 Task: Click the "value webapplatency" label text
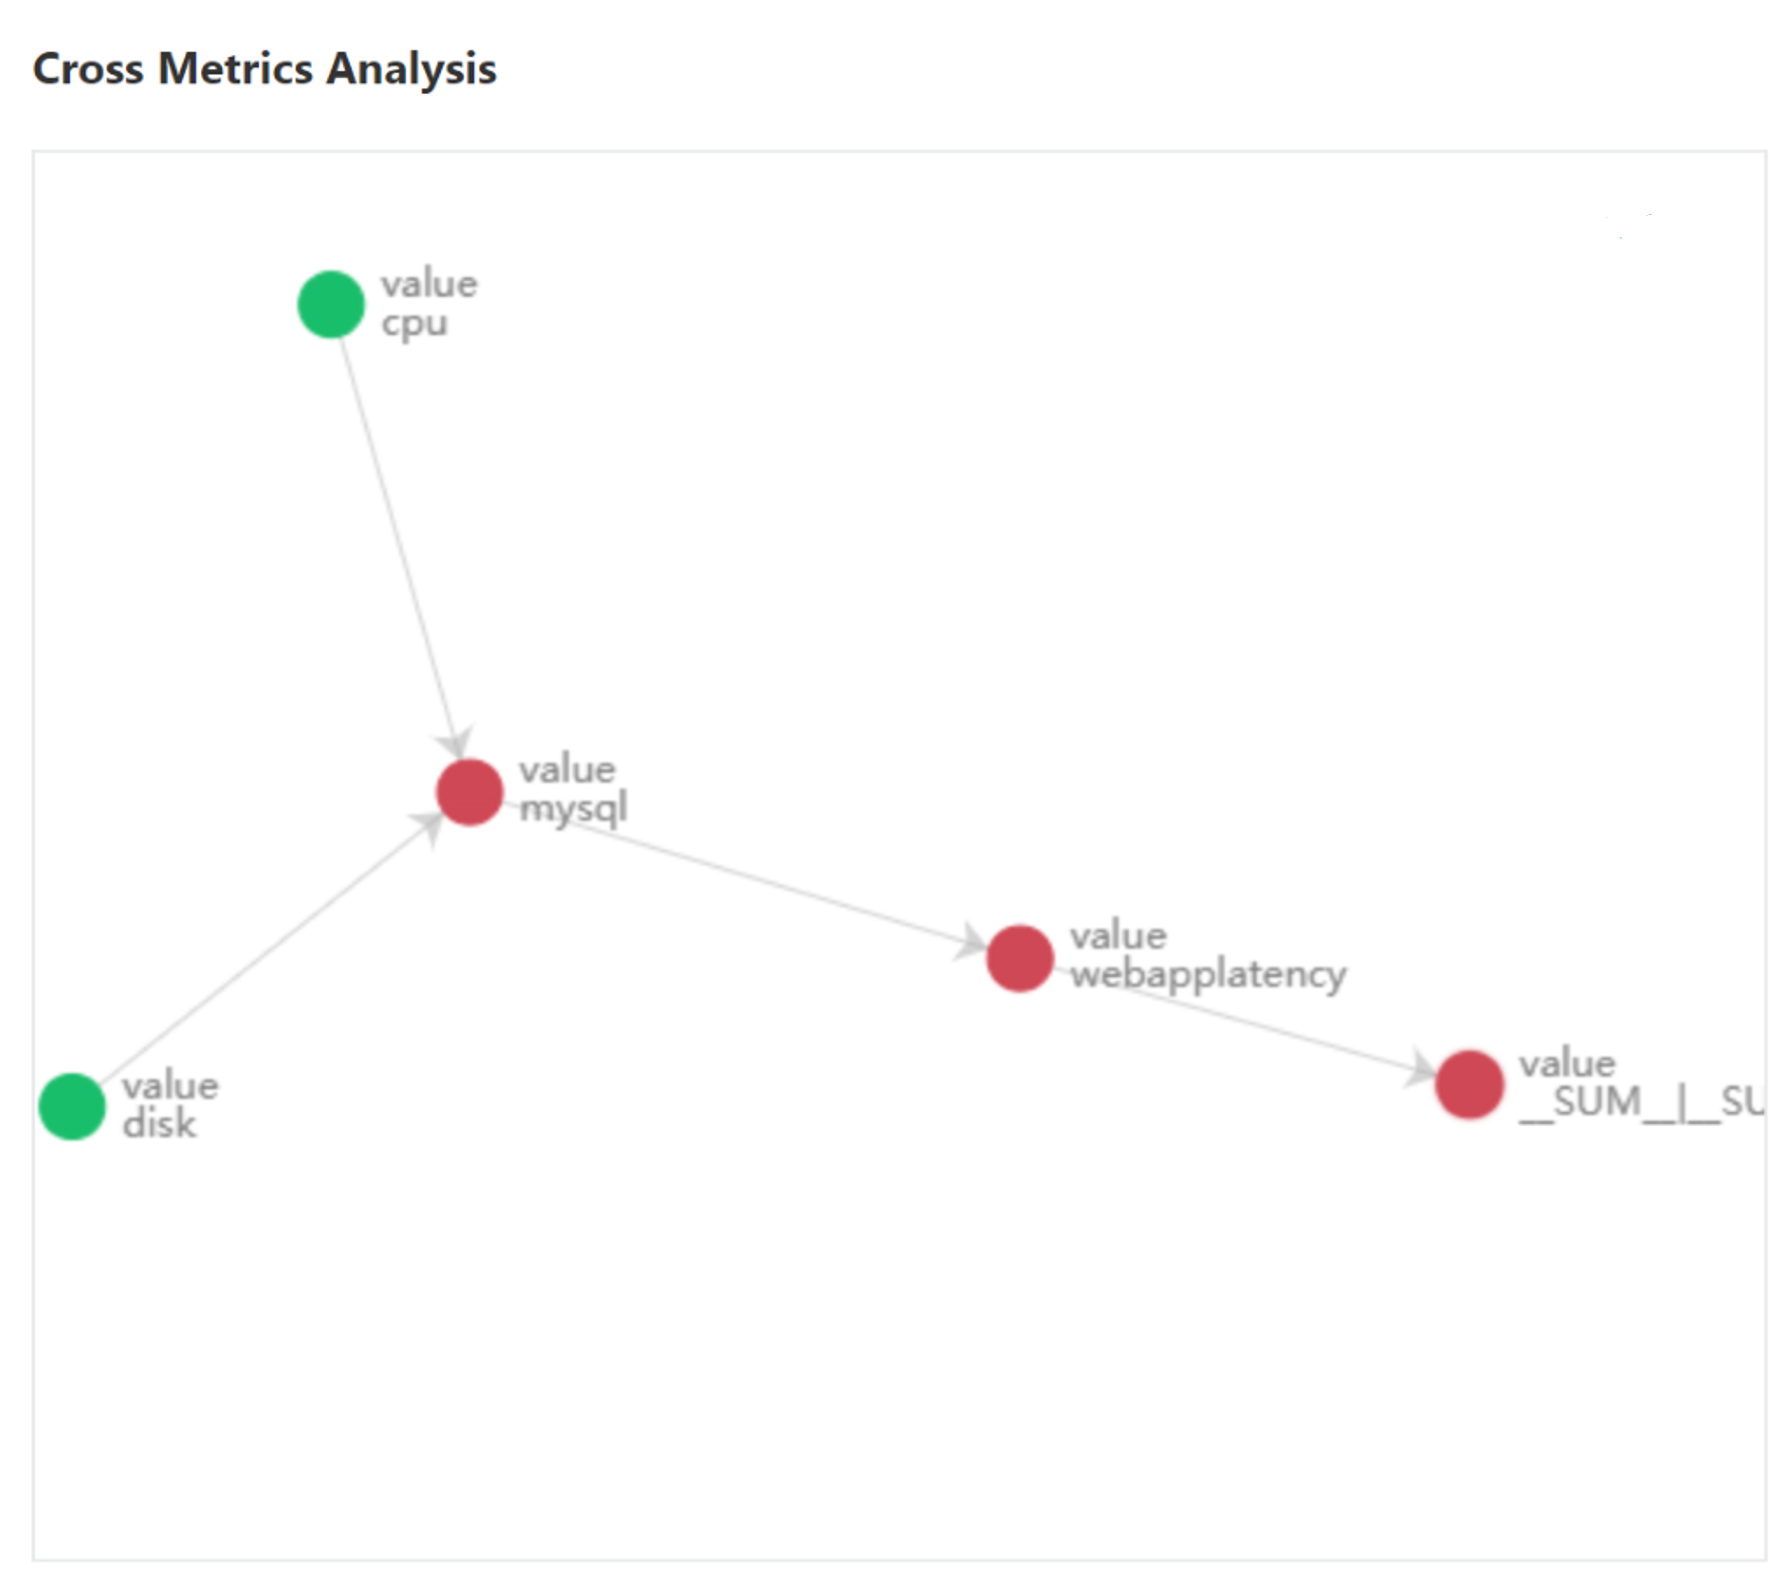click(1207, 956)
